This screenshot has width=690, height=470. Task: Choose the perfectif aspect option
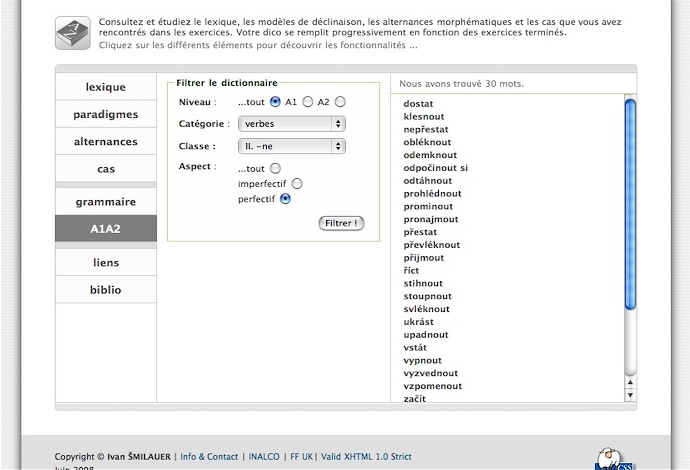(x=285, y=199)
